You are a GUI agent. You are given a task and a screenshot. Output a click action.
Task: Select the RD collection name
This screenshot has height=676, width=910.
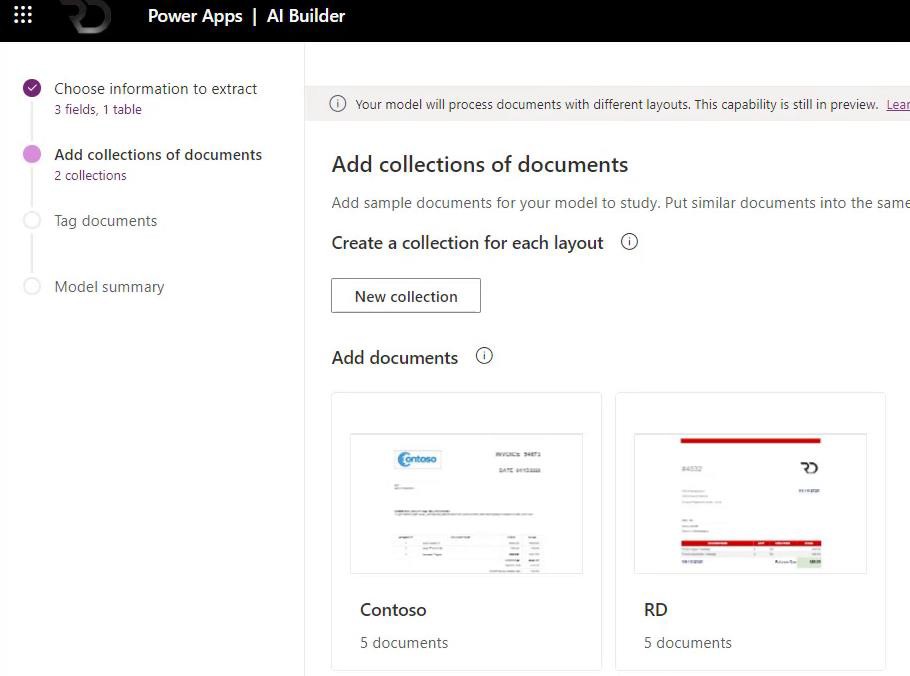[655, 610]
